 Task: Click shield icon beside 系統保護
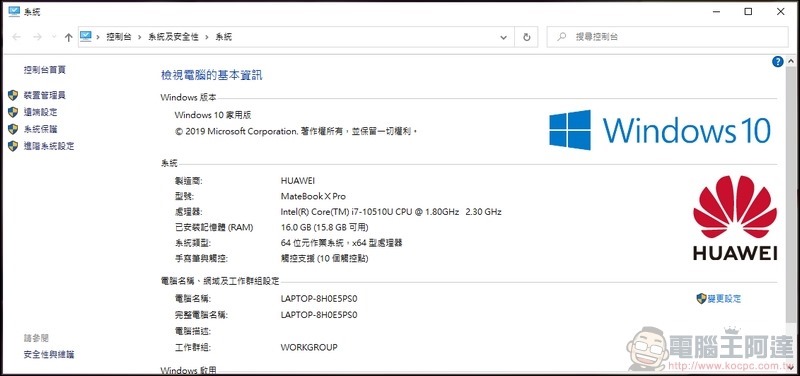pyautogui.click(x=13, y=129)
